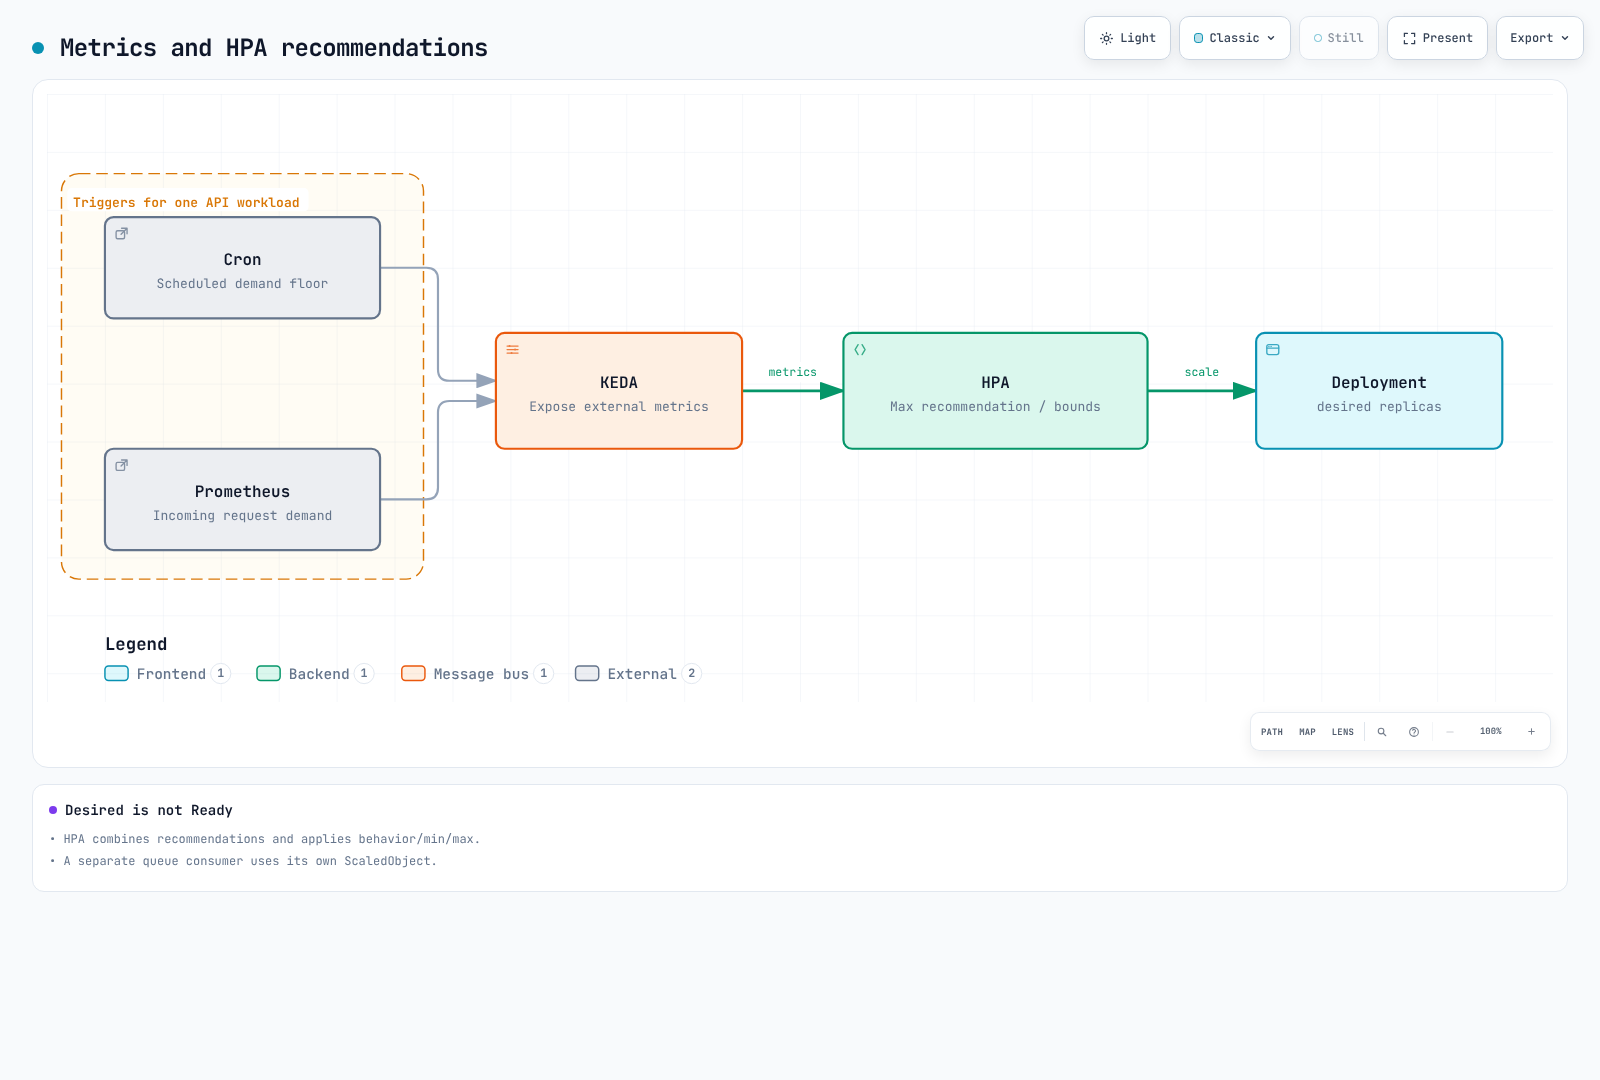This screenshot has height=1080, width=1600.
Task: Toggle the Still animation button
Action: point(1338,38)
